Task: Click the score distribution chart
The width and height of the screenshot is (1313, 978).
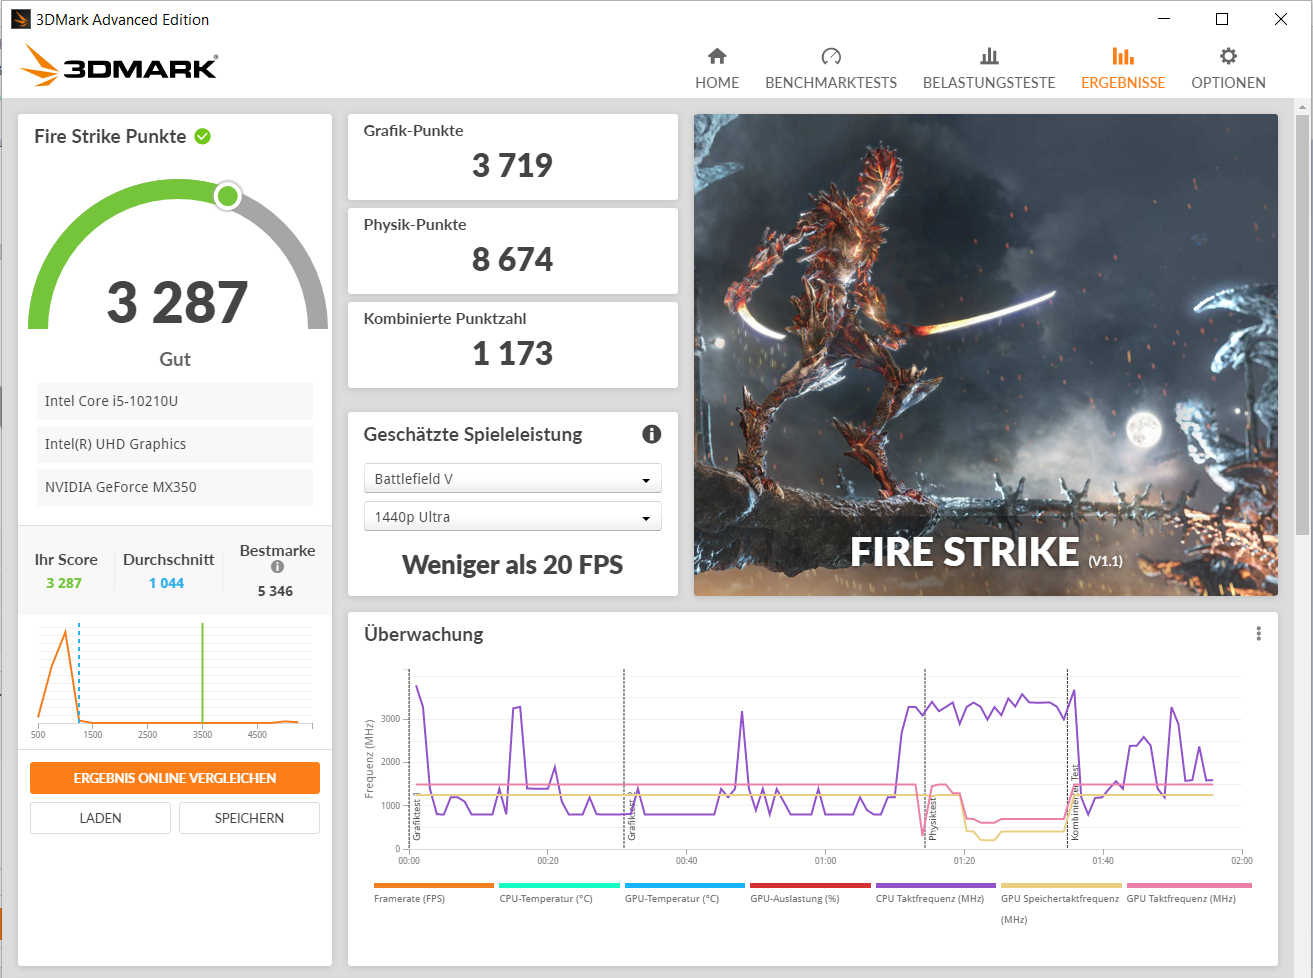Action: [175, 680]
